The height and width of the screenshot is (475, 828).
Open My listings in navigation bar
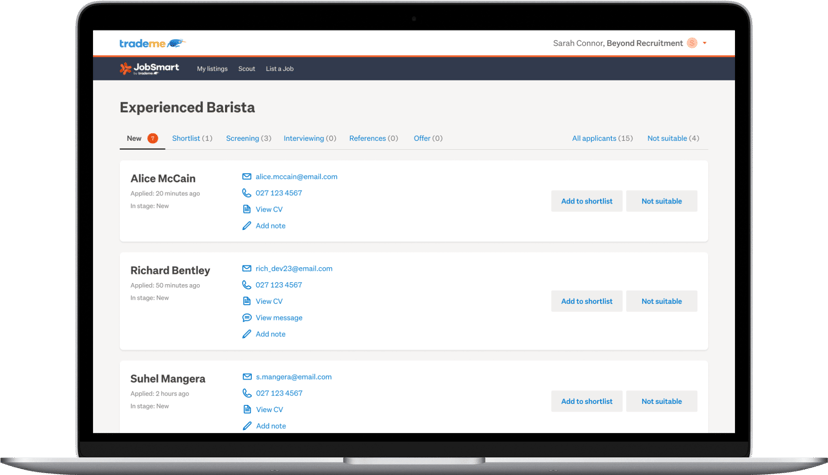(212, 69)
